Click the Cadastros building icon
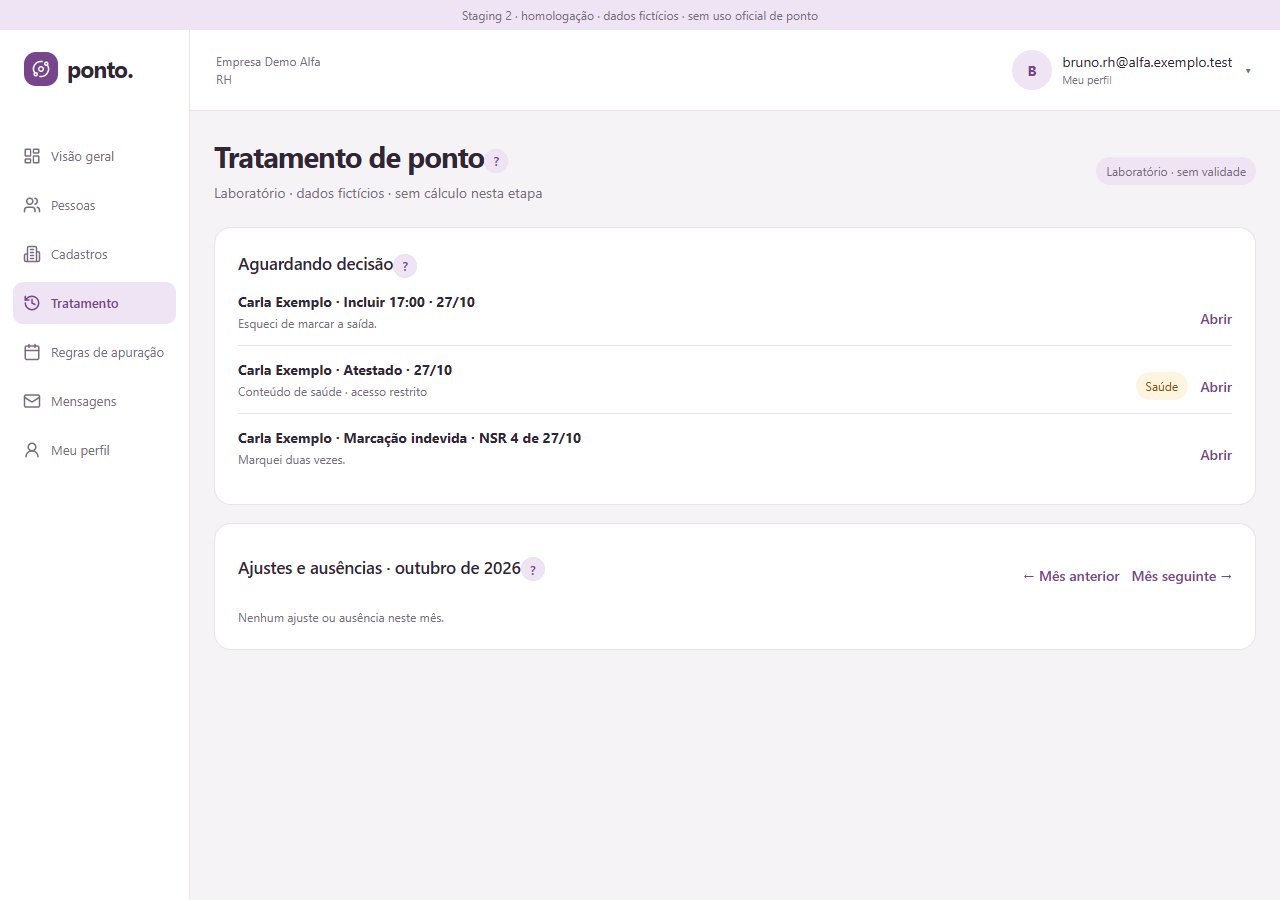This screenshot has height=900, width=1280. pyautogui.click(x=32, y=254)
